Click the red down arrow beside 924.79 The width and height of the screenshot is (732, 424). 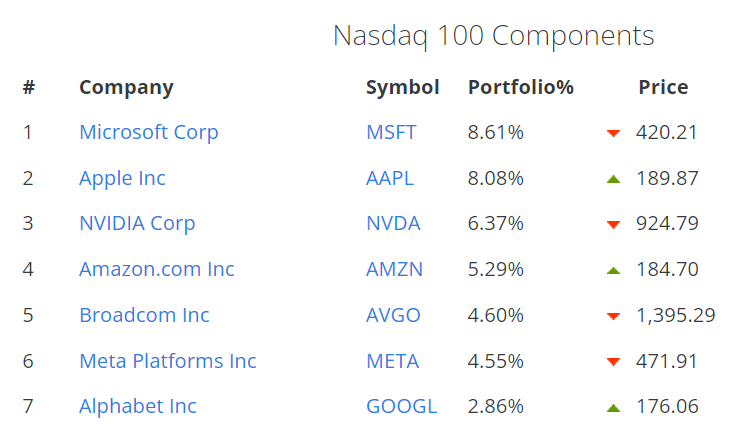point(613,225)
